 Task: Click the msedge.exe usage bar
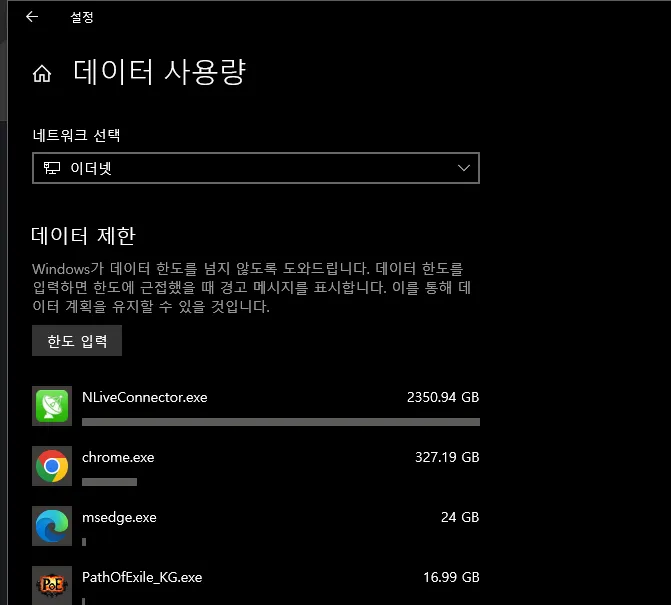point(84,542)
